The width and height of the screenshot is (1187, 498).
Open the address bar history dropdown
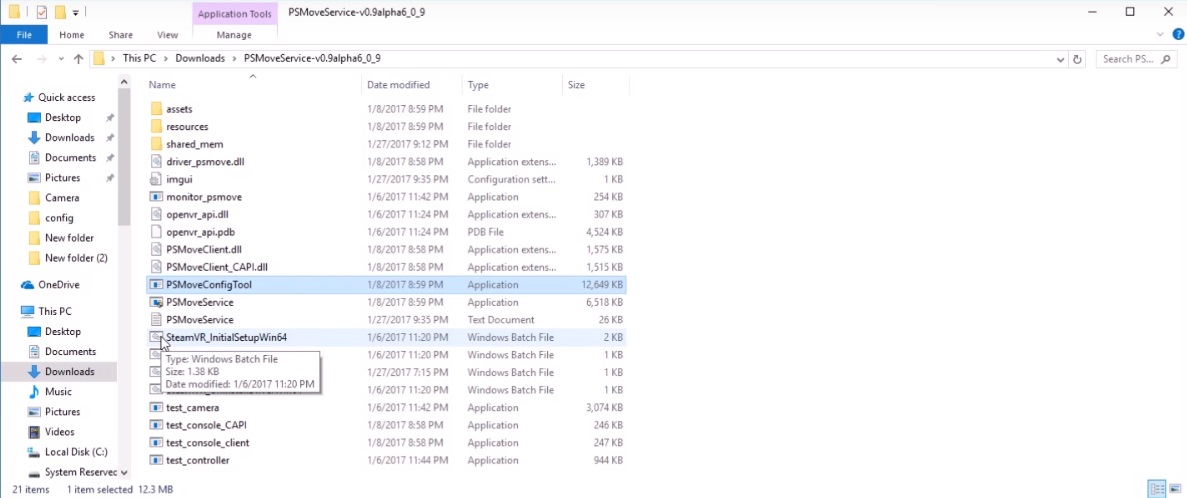click(x=1060, y=58)
